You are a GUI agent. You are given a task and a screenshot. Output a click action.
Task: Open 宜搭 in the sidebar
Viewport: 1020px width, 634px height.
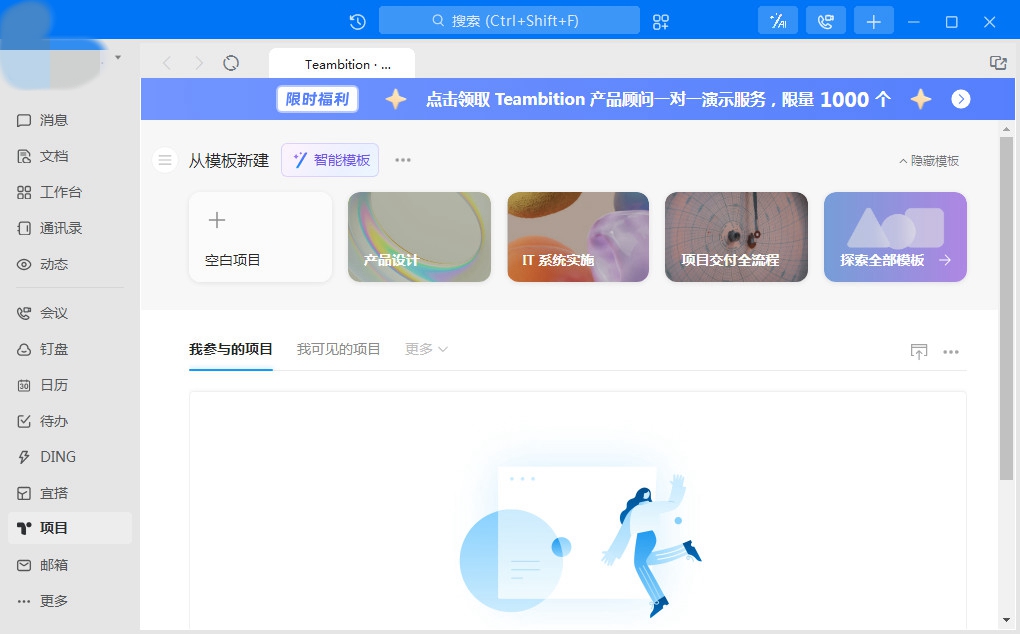[70, 494]
